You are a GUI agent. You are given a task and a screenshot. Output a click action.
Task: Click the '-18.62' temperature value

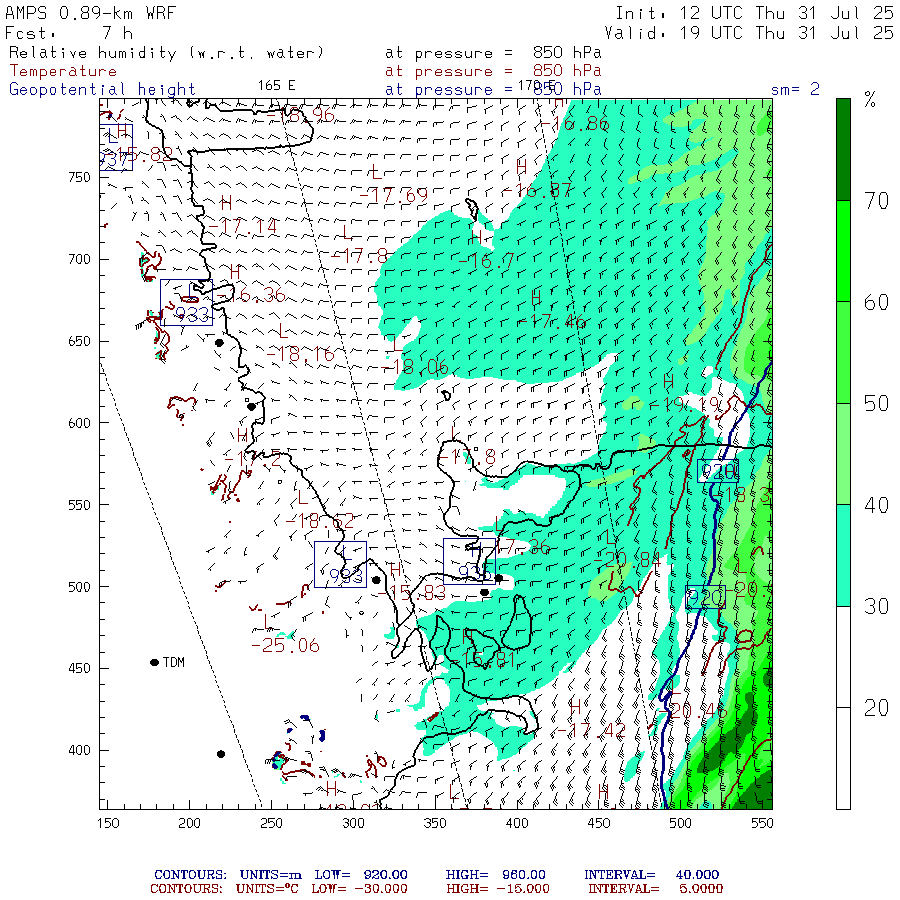tap(320, 521)
